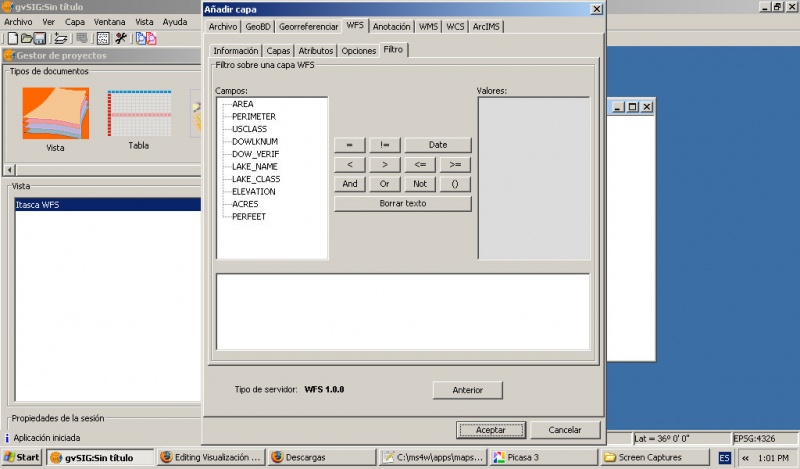Open preferences with the wrench icon
The height and width of the screenshot is (469, 800).
click(x=121, y=38)
